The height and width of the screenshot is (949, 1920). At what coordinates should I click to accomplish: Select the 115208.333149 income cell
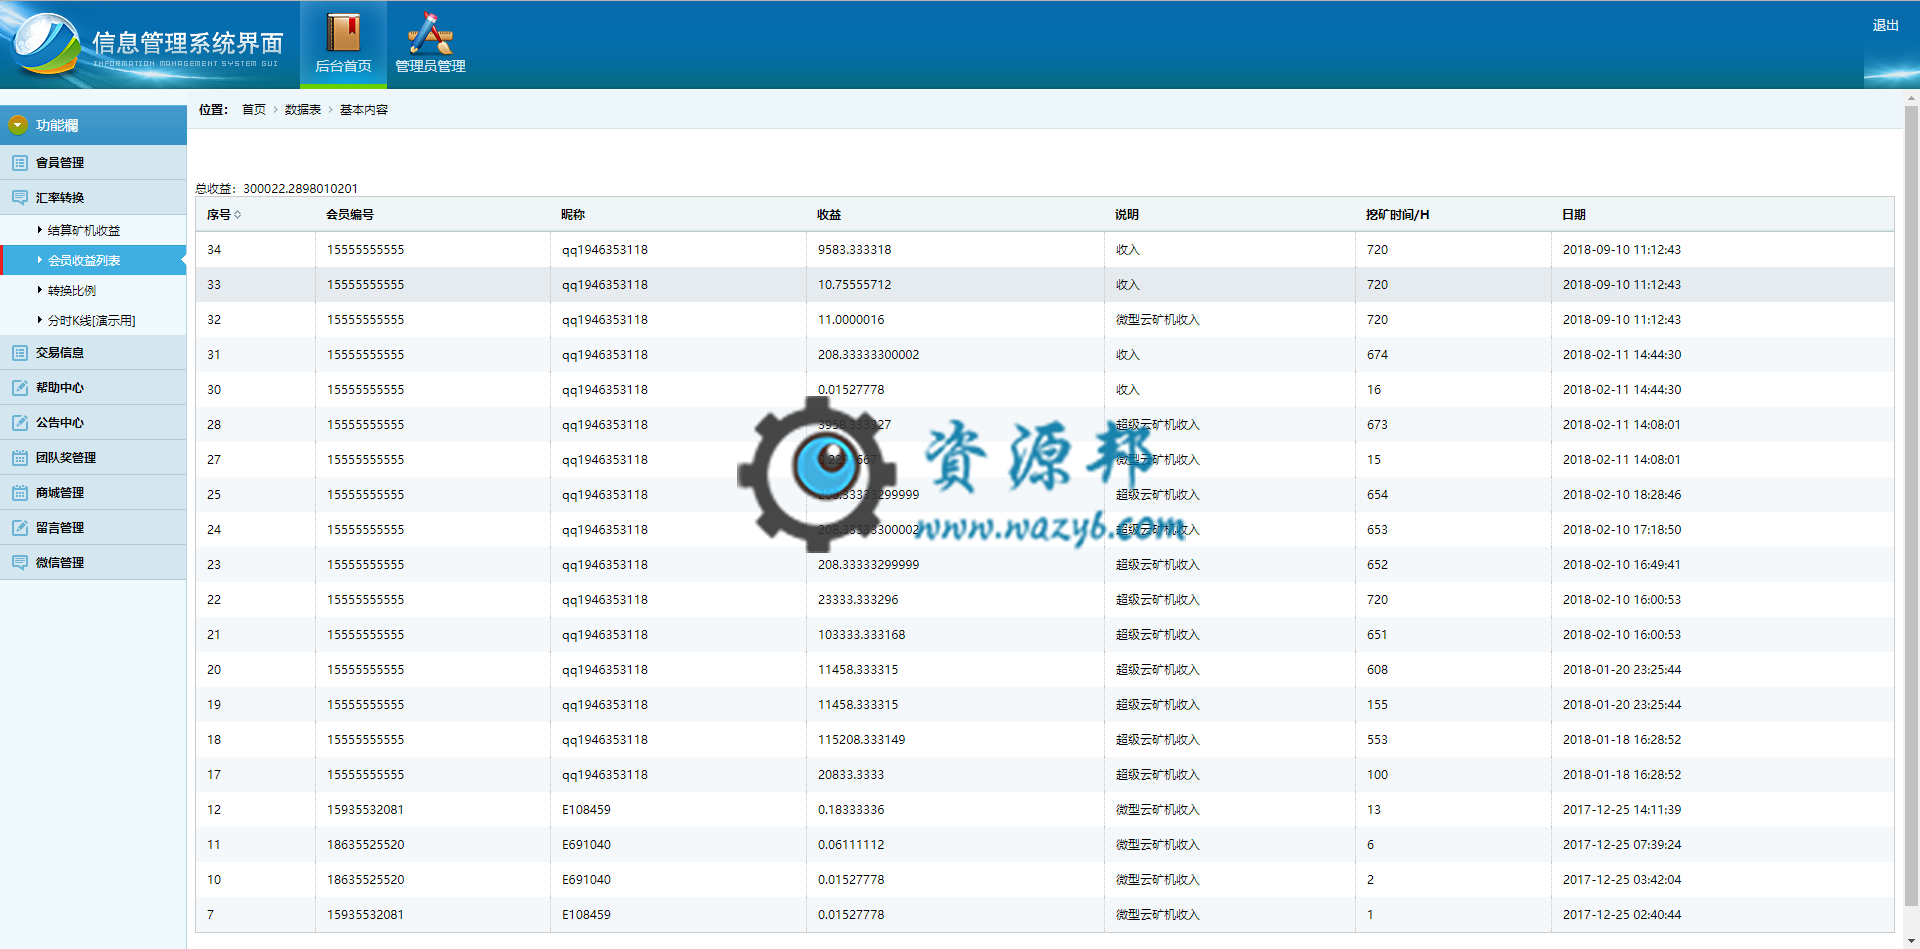[862, 740]
